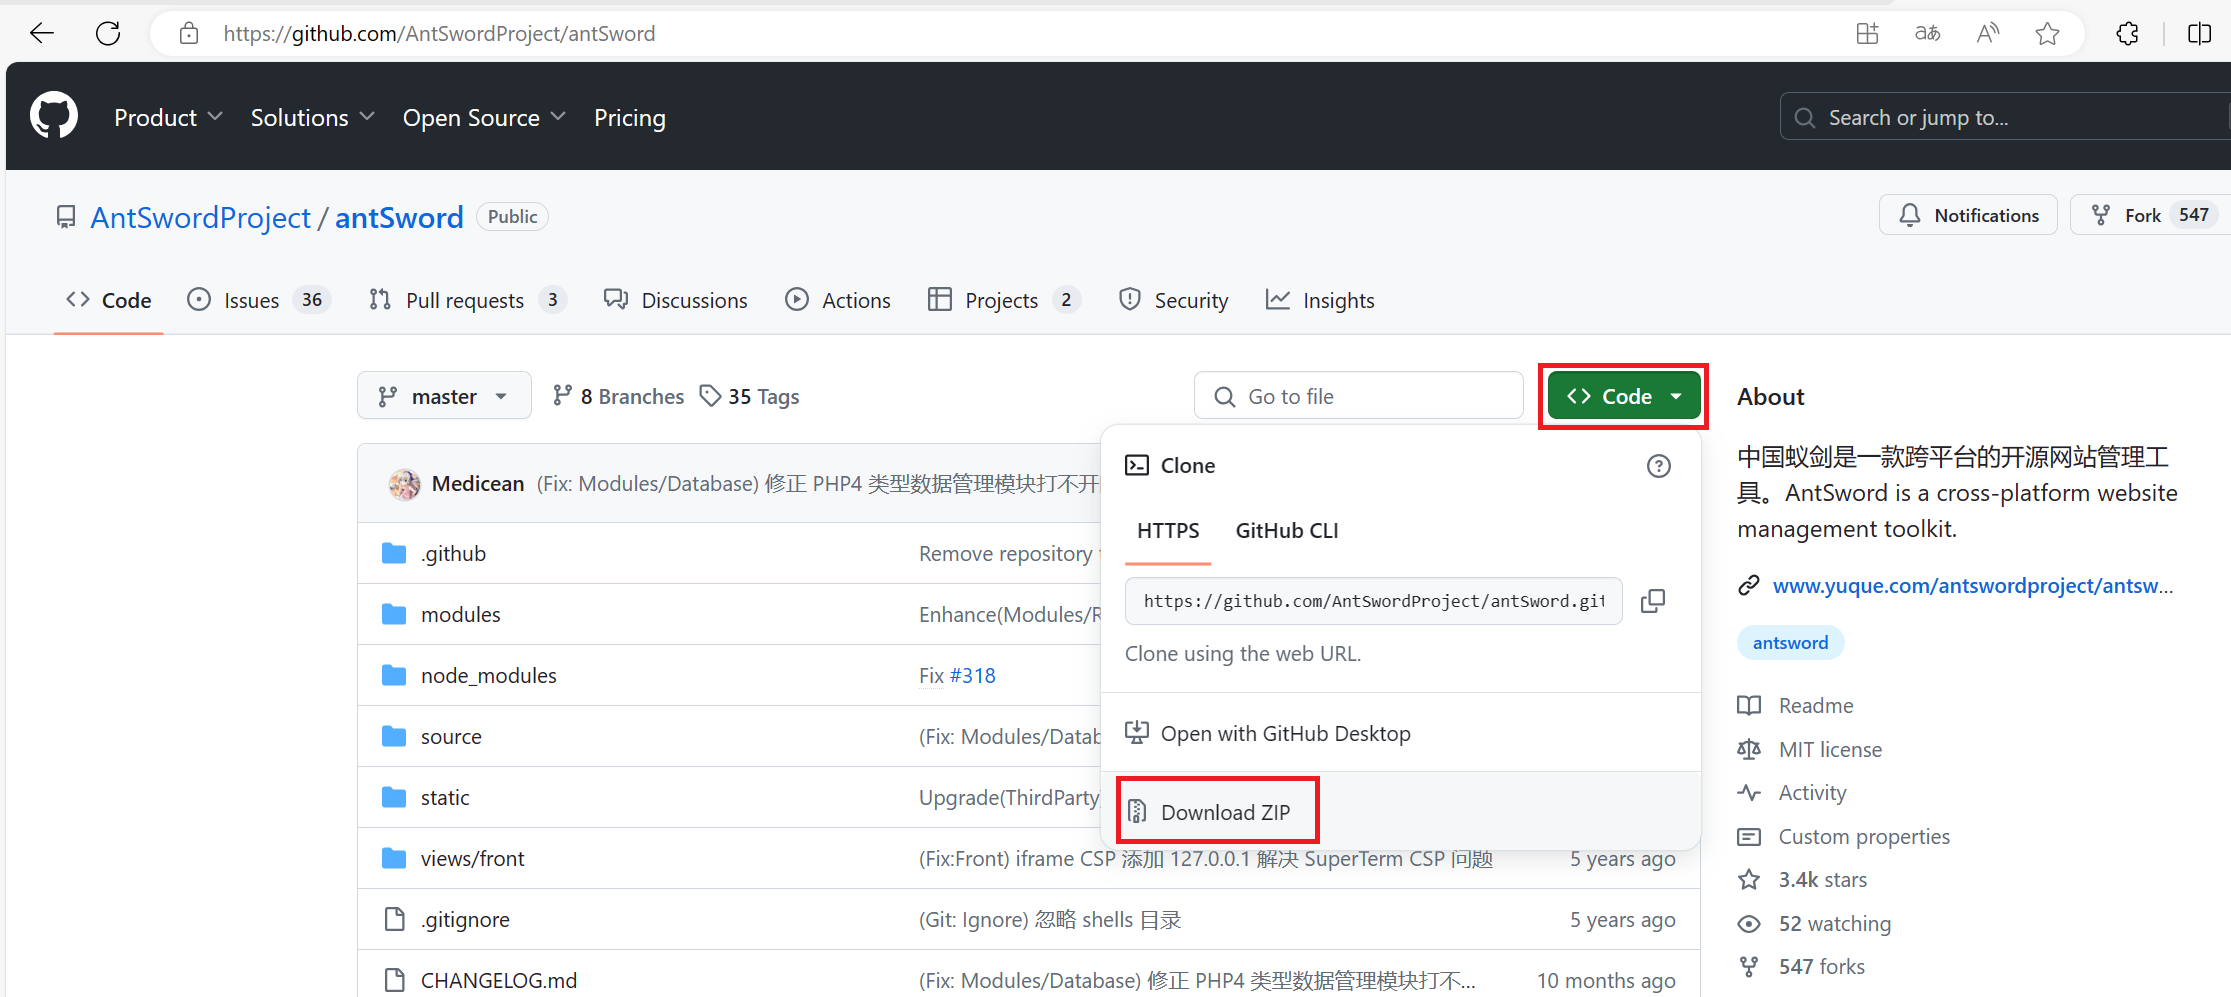Viewport: 2231px width, 997px height.
Task: Open the read aloud icon in address bar
Action: click(1988, 33)
